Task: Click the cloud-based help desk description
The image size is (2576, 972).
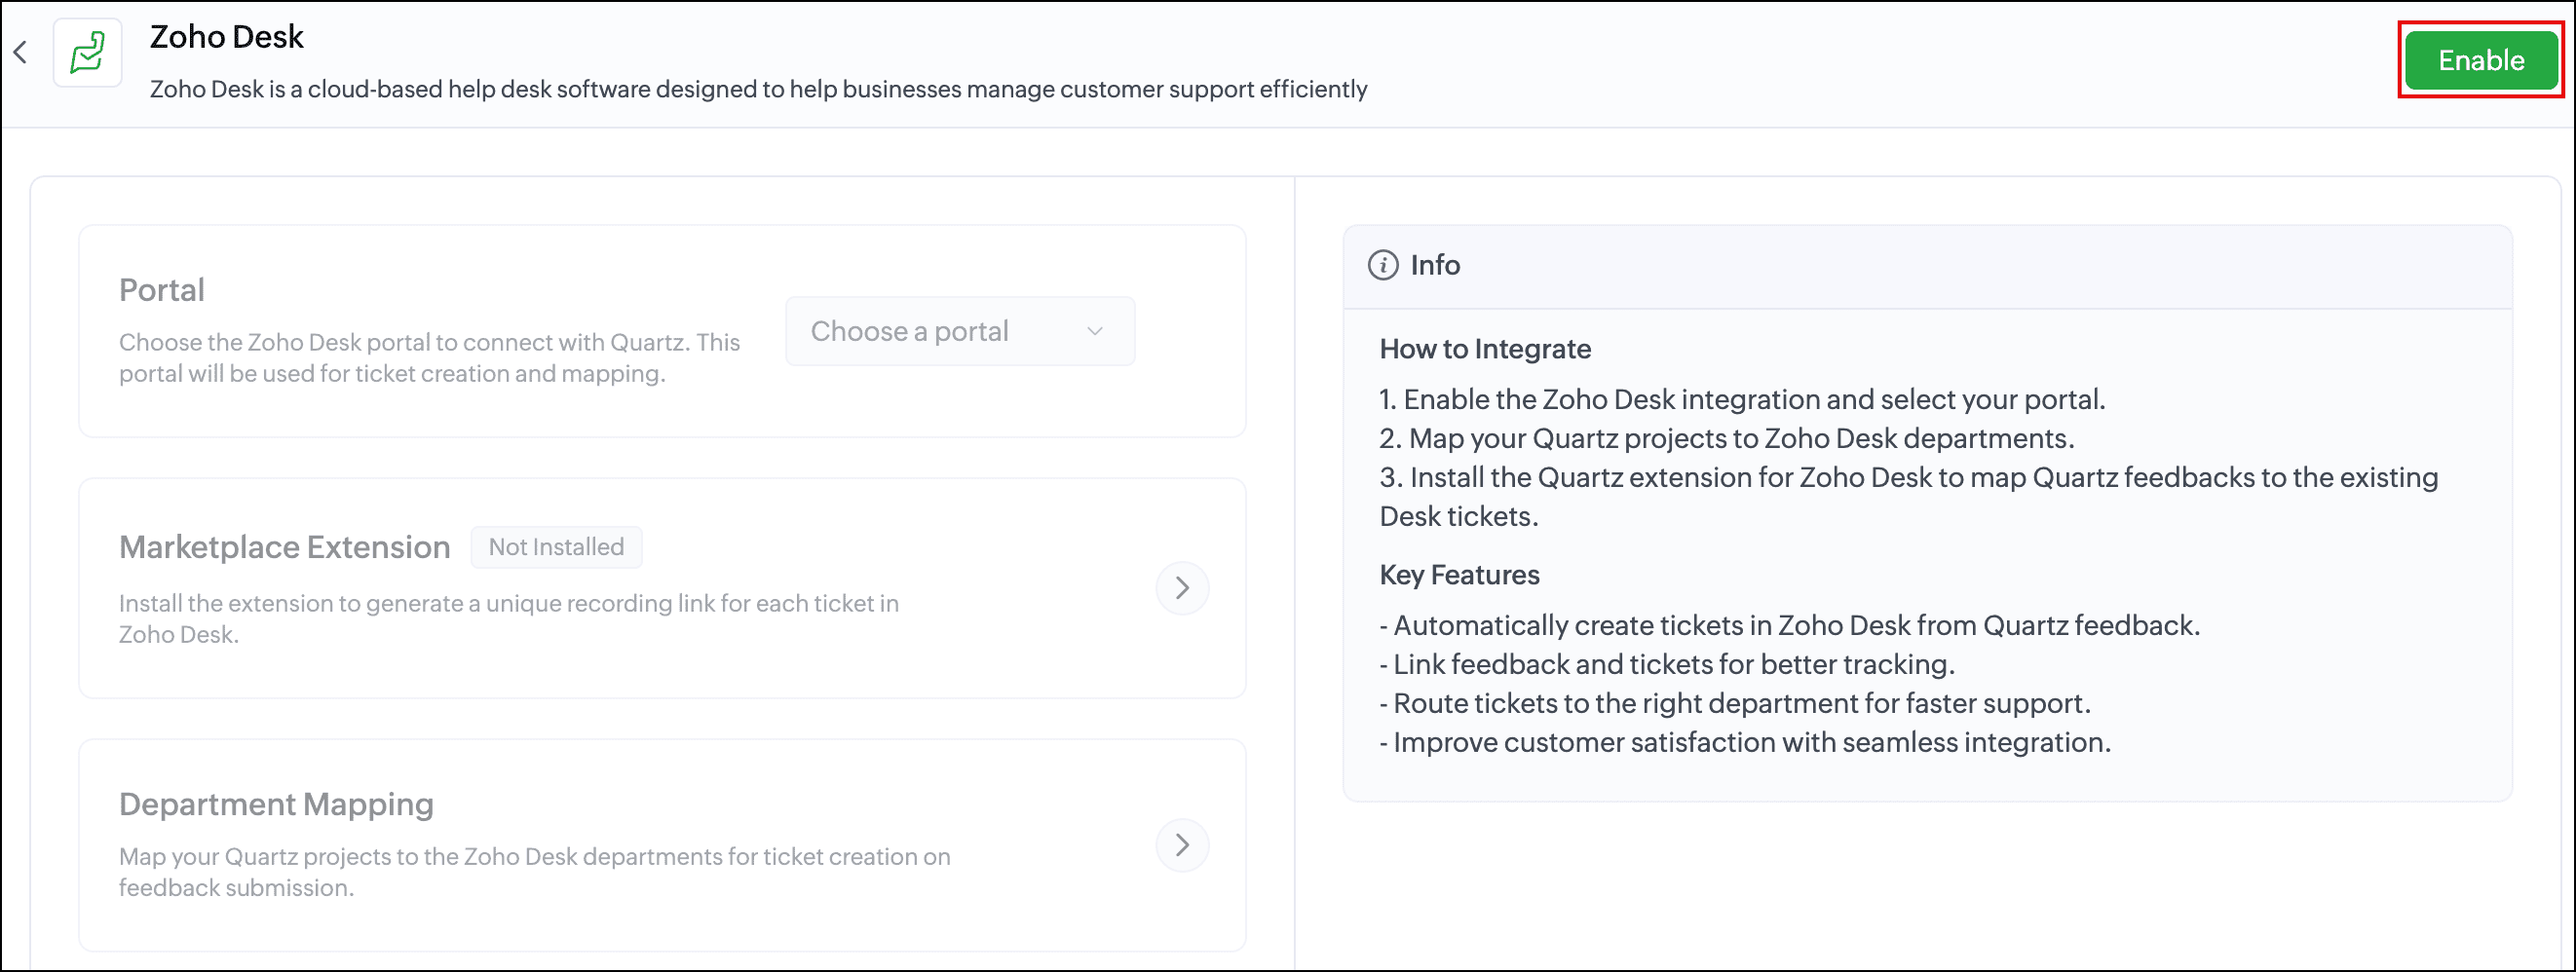Action: click(x=758, y=89)
